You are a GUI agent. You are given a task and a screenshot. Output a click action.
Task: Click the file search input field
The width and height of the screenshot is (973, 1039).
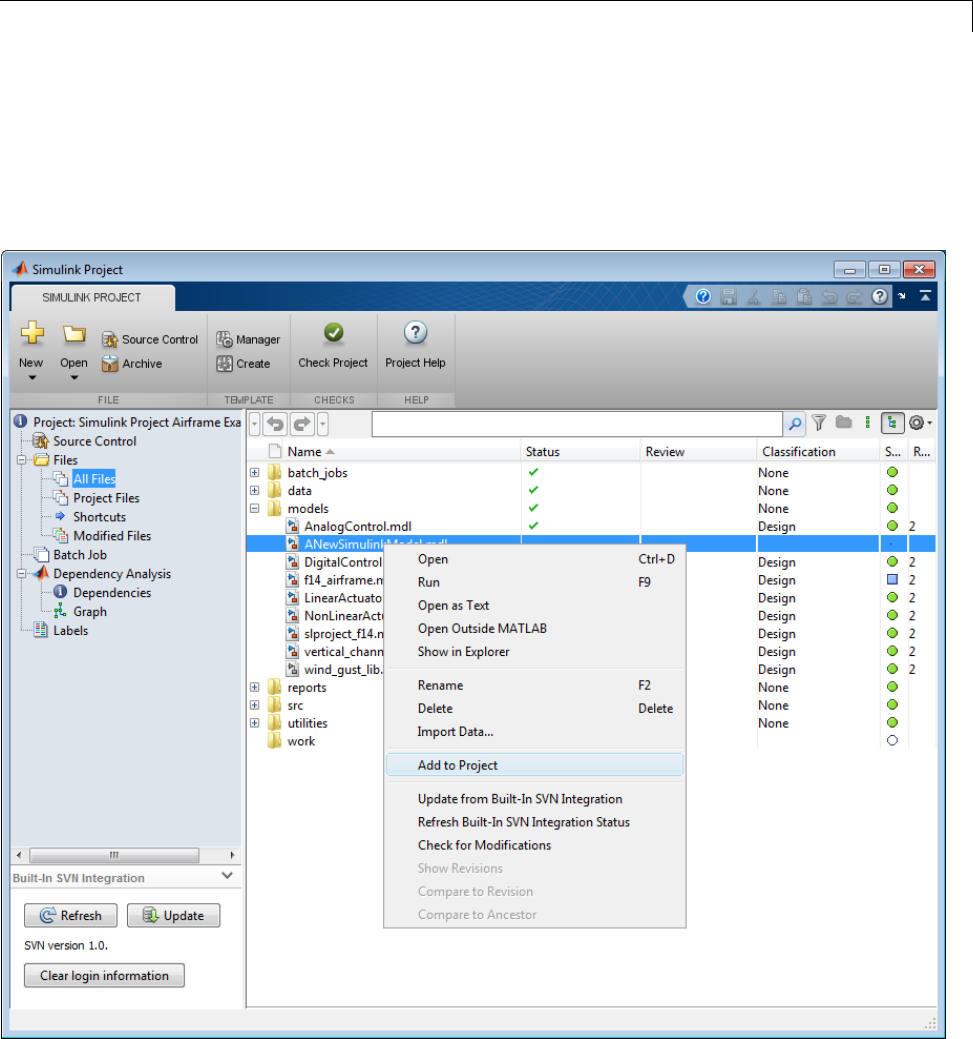(x=577, y=424)
